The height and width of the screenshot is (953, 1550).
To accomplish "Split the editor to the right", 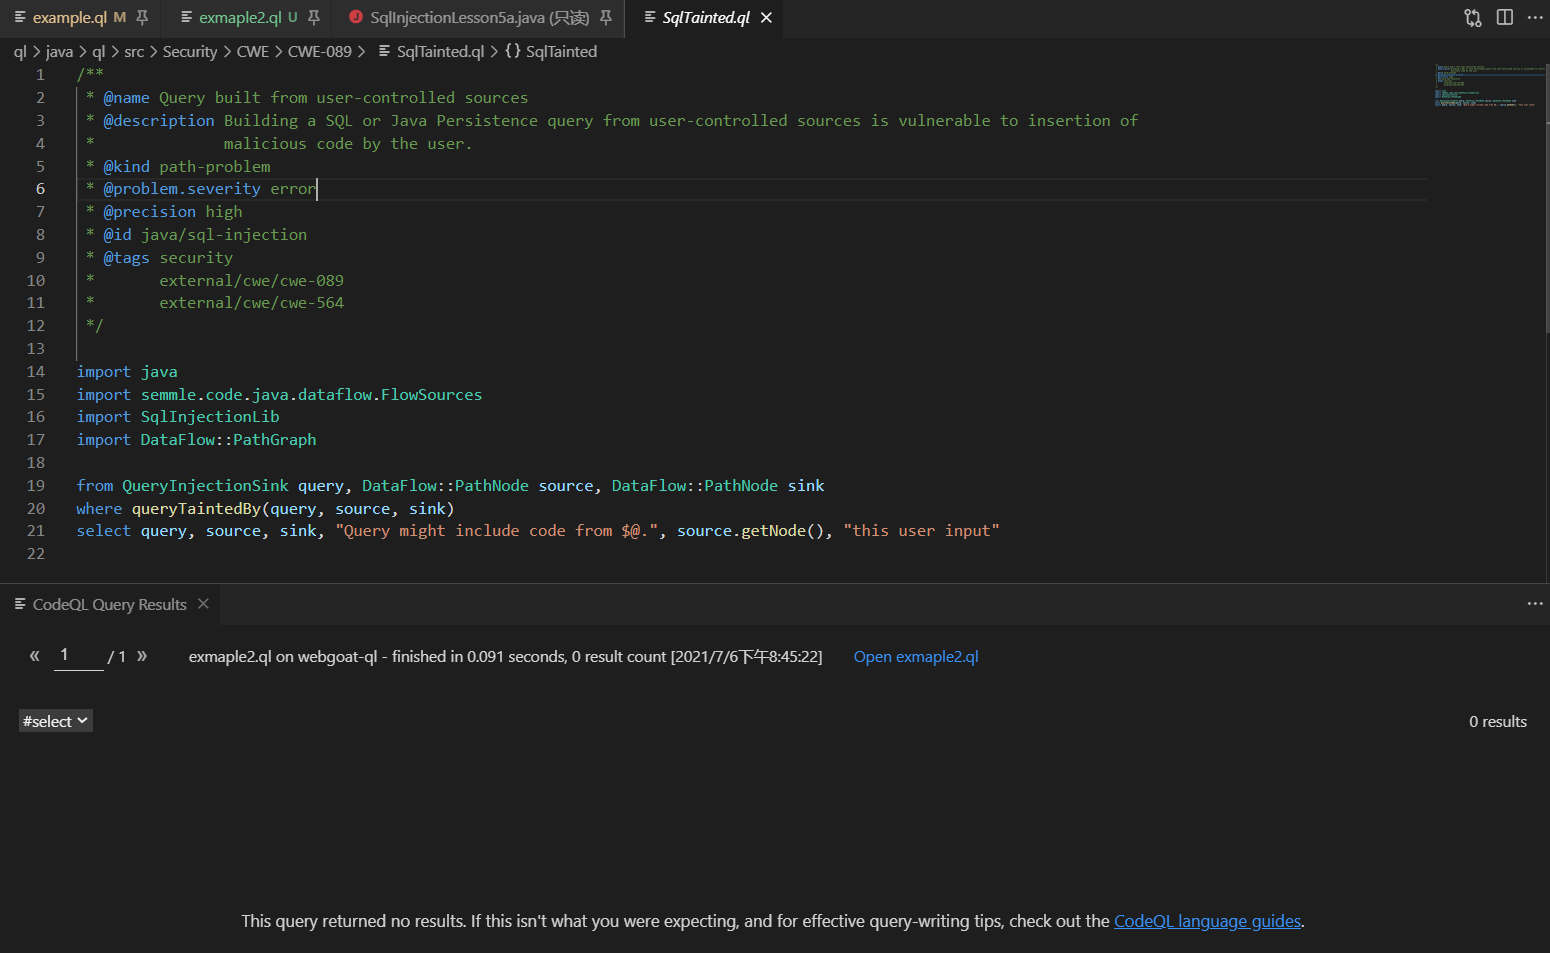I will click(1505, 18).
